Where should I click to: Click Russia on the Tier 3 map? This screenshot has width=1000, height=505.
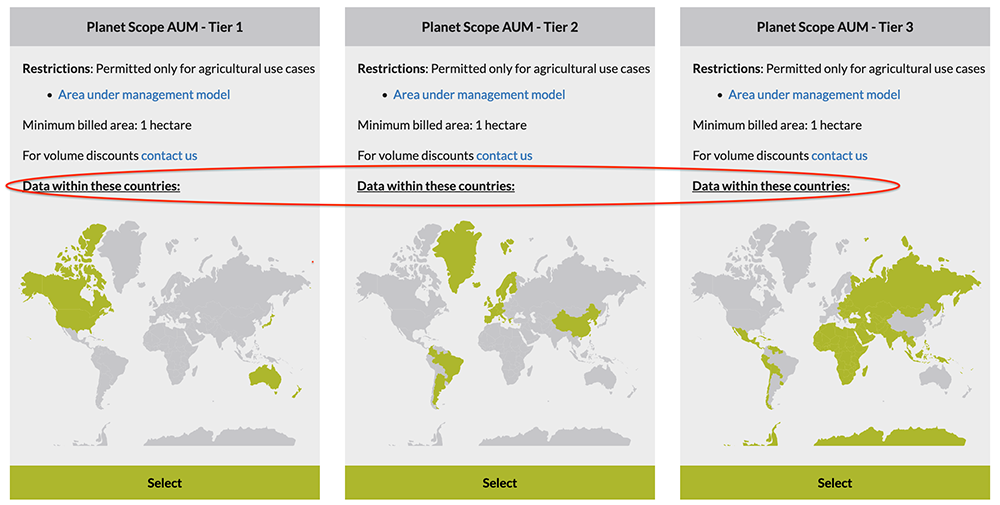click(x=918, y=281)
